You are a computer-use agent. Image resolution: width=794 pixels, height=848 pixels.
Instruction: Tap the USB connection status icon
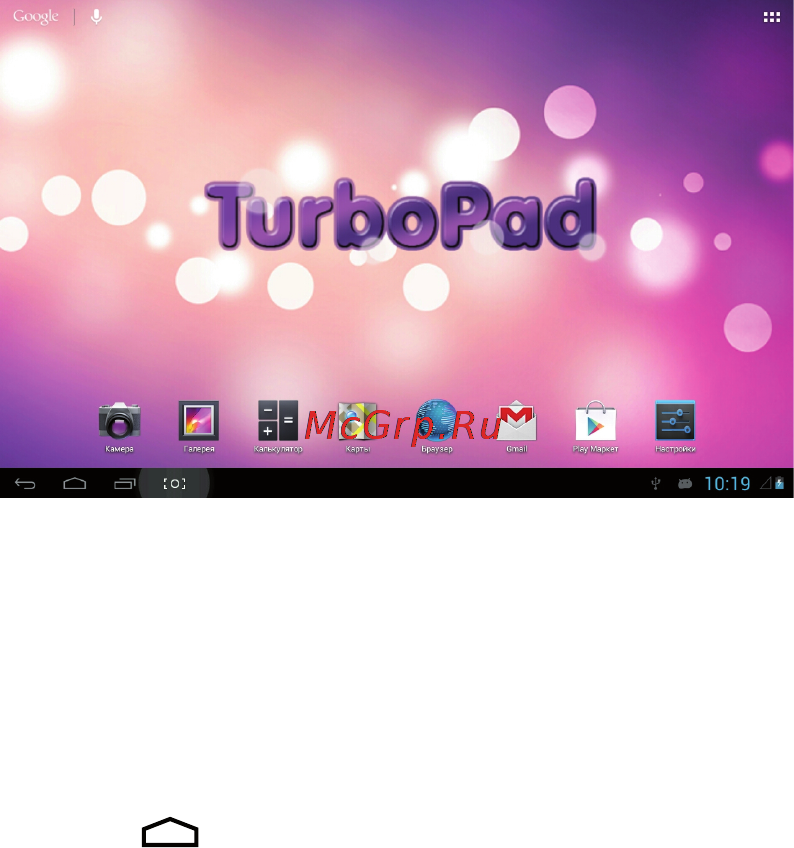point(656,483)
